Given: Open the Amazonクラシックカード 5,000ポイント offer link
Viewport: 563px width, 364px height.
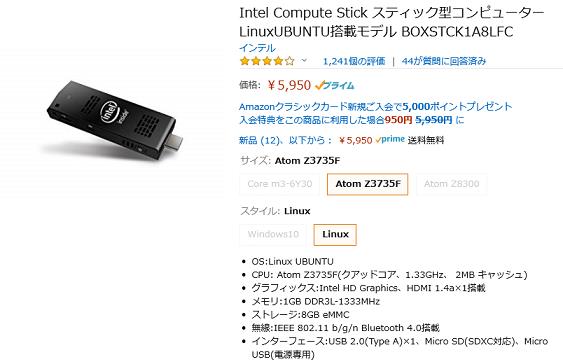Looking at the screenshot, I should coord(376,106).
